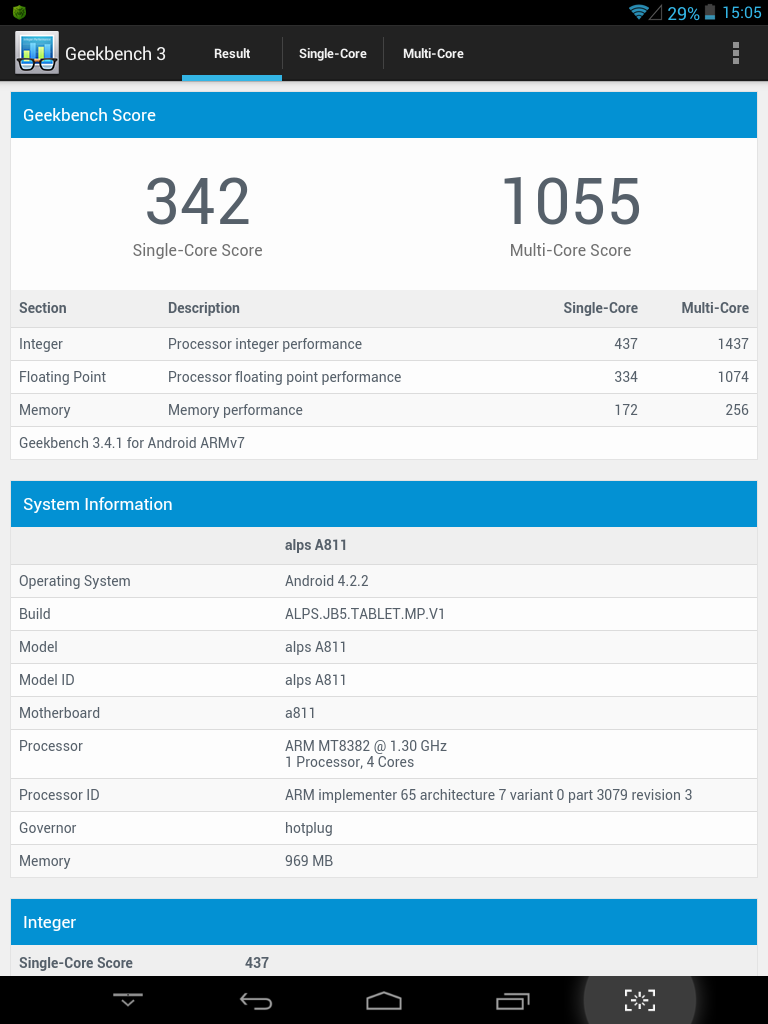
Task: Tap the Operating System row label
Action: (x=74, y=581)
